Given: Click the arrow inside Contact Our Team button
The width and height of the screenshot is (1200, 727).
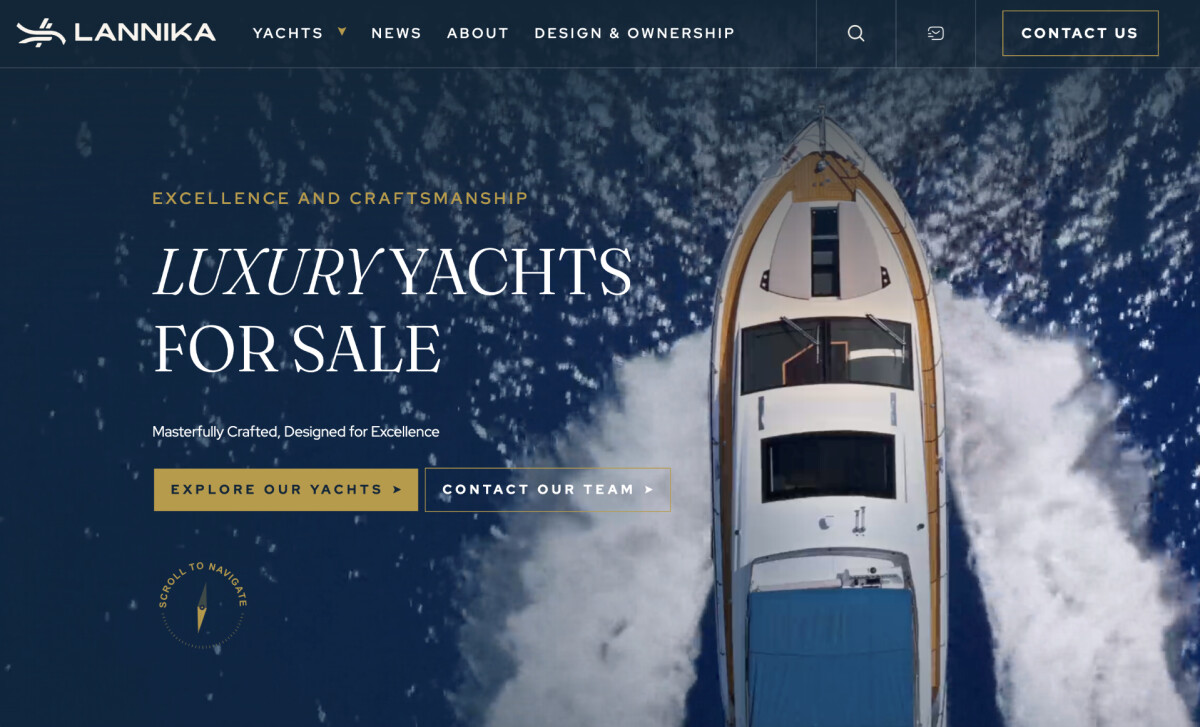Looking at the screenshot, I should (x=649, y=490).
